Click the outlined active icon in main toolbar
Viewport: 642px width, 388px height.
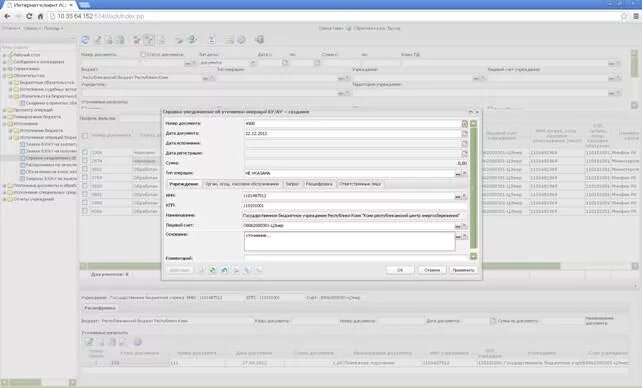tap(148, 40)
